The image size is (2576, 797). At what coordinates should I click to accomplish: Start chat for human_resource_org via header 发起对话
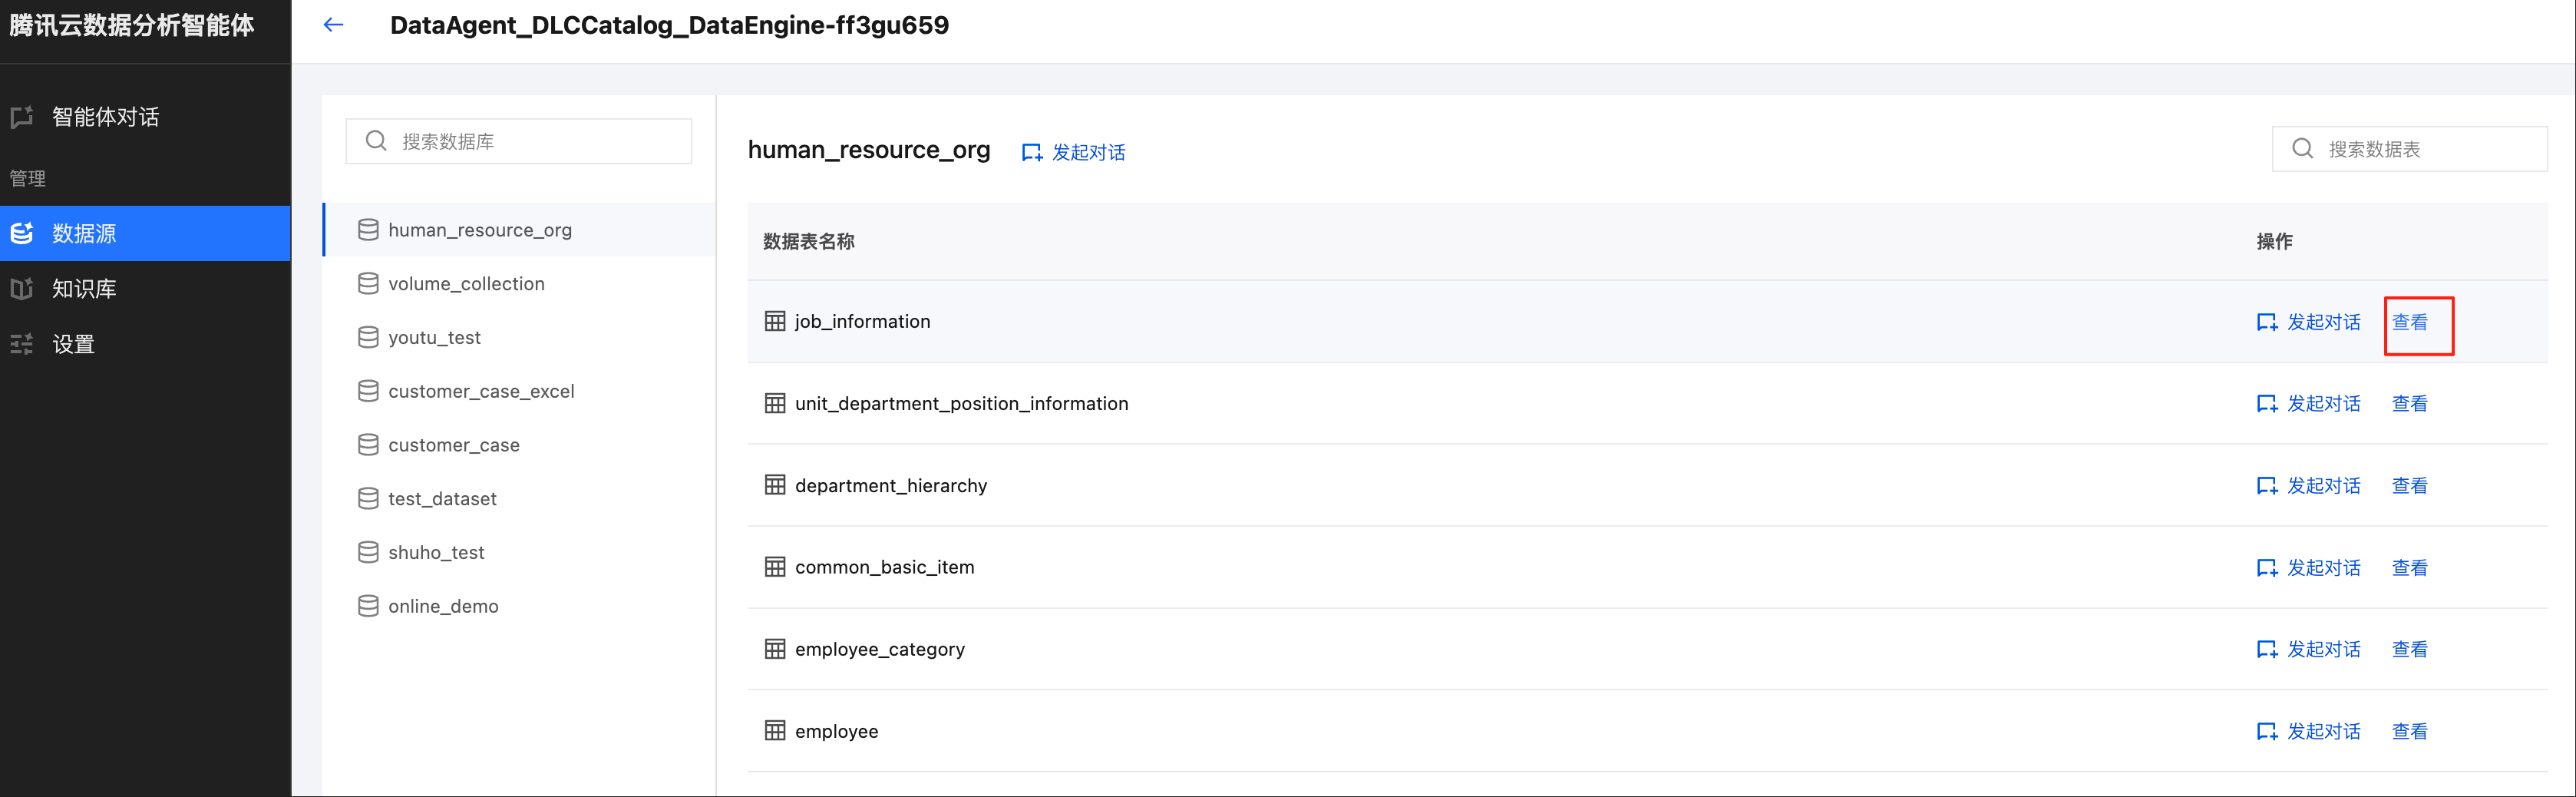pyautogui.click(x=1088, y=153)
